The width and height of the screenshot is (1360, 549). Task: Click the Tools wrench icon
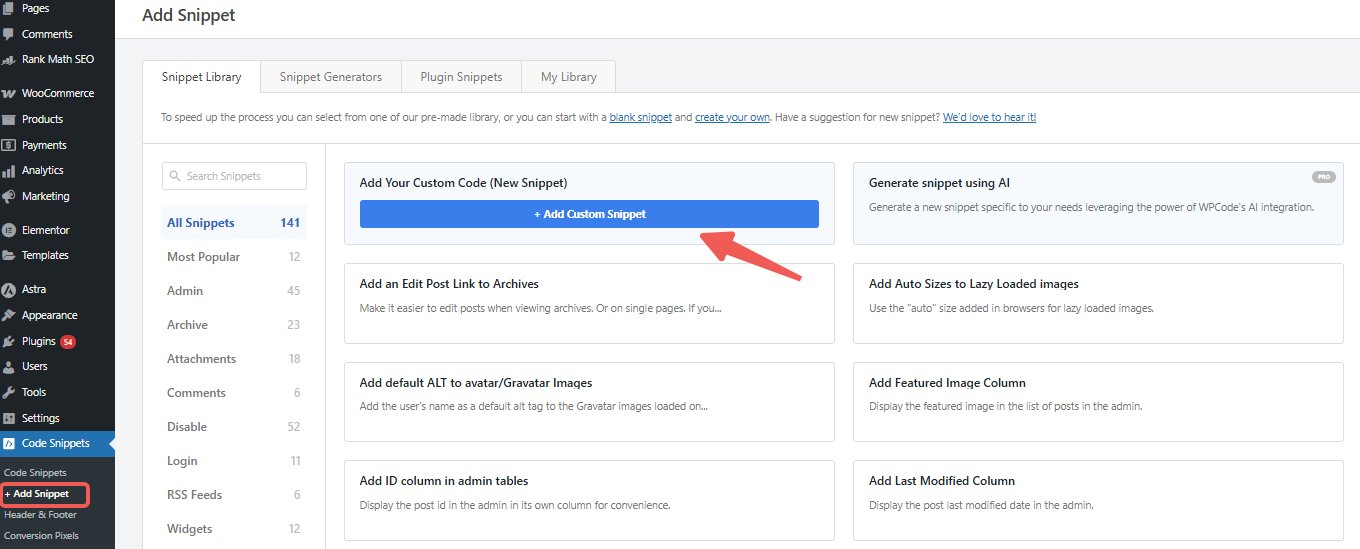pyautogui.click(x=9, y=392)
